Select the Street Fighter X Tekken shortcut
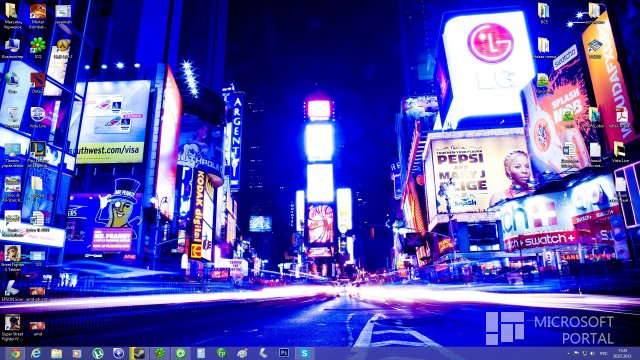This screenshot has height=360, width=640. 12,259
